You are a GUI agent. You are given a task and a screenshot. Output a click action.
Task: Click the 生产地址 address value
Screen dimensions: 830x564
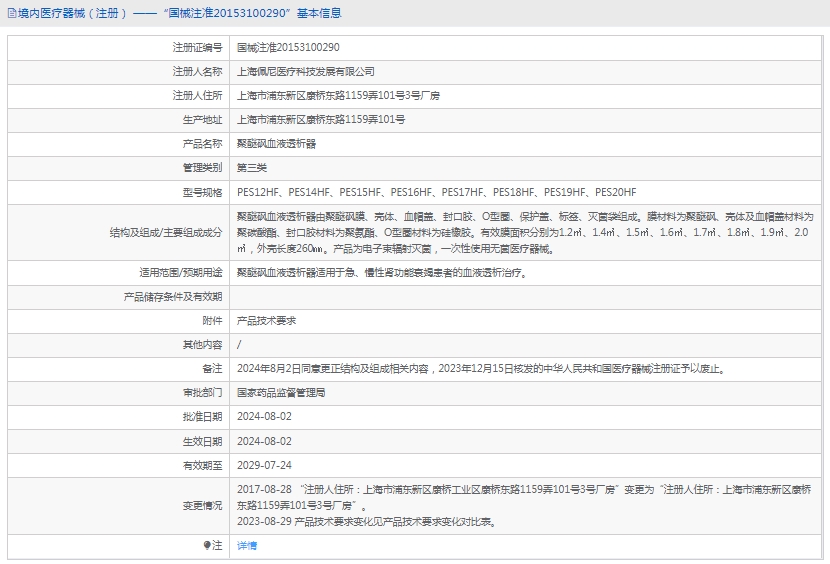[321, 119]
